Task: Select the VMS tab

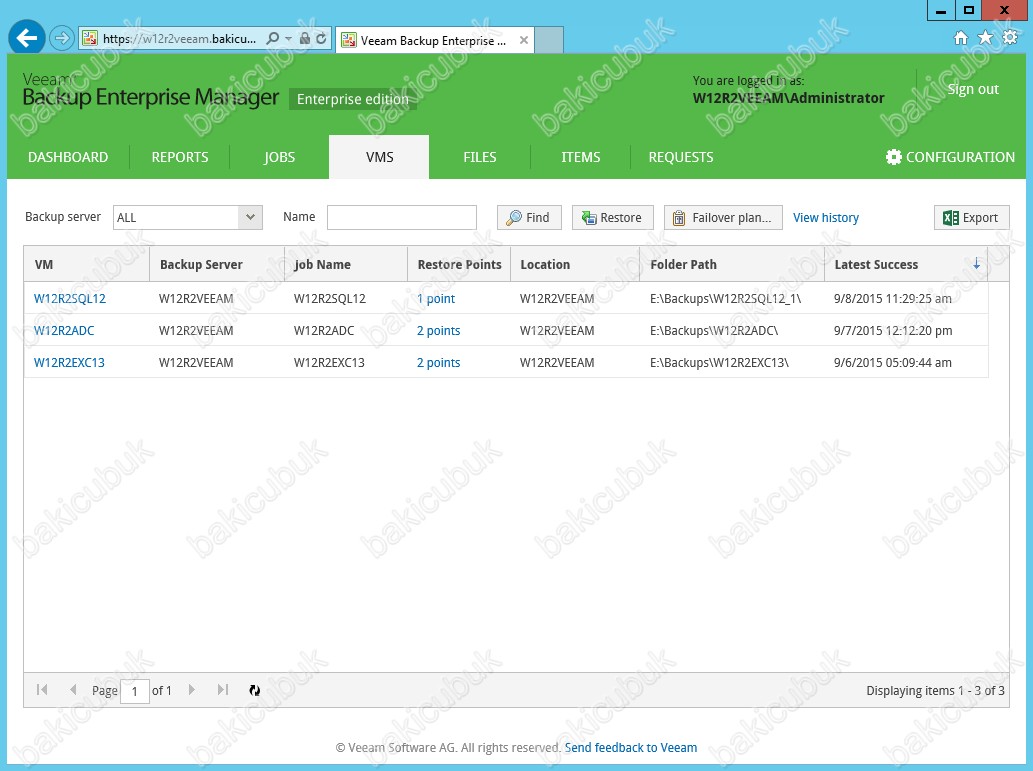Action: [x=379, y=157]
